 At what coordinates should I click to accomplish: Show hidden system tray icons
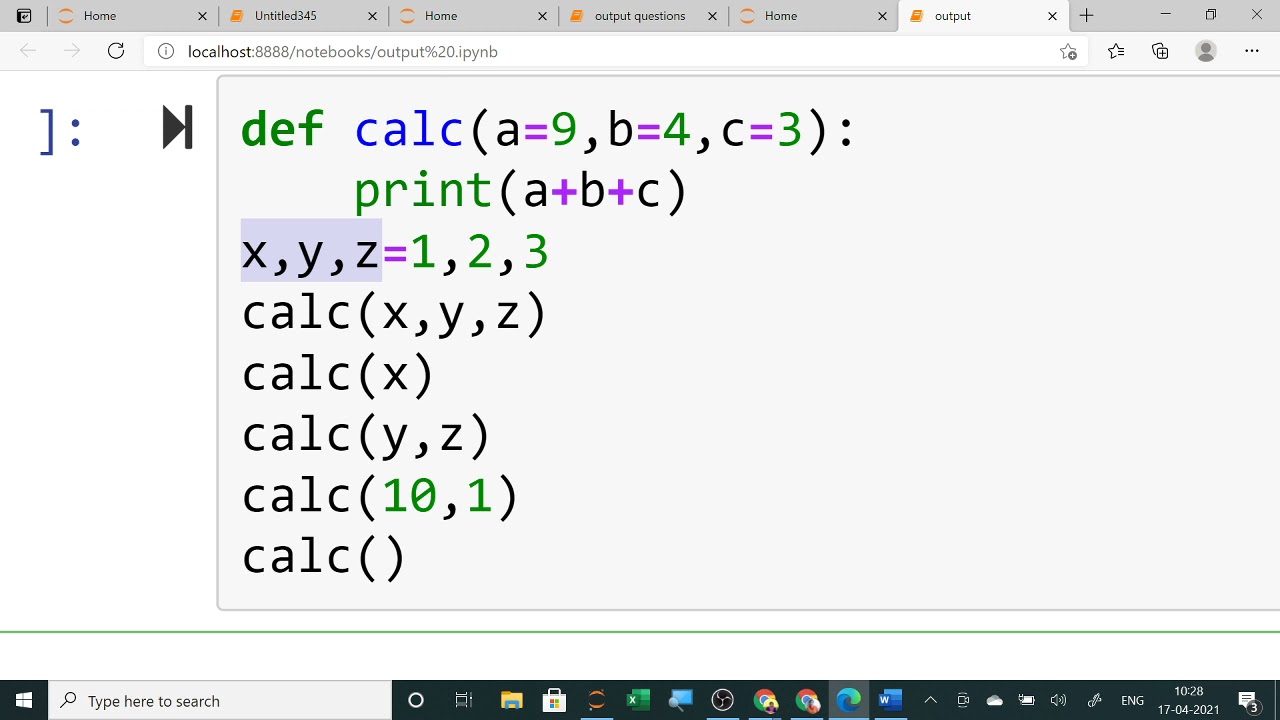[x=930, y=700]
